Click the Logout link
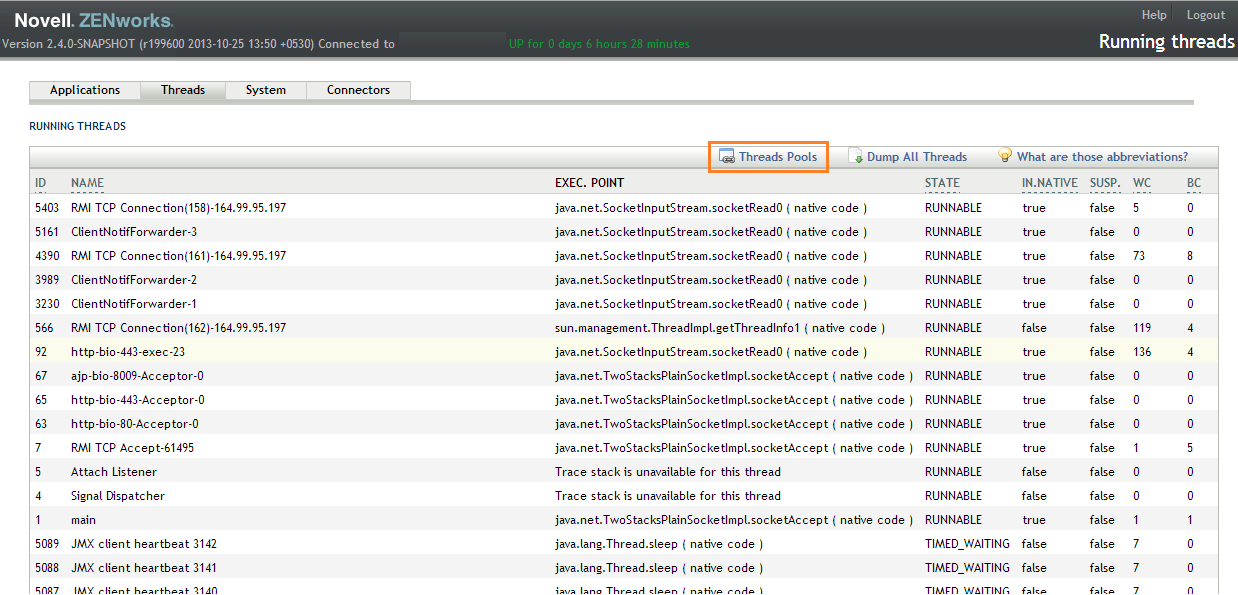 point(1205,15)
